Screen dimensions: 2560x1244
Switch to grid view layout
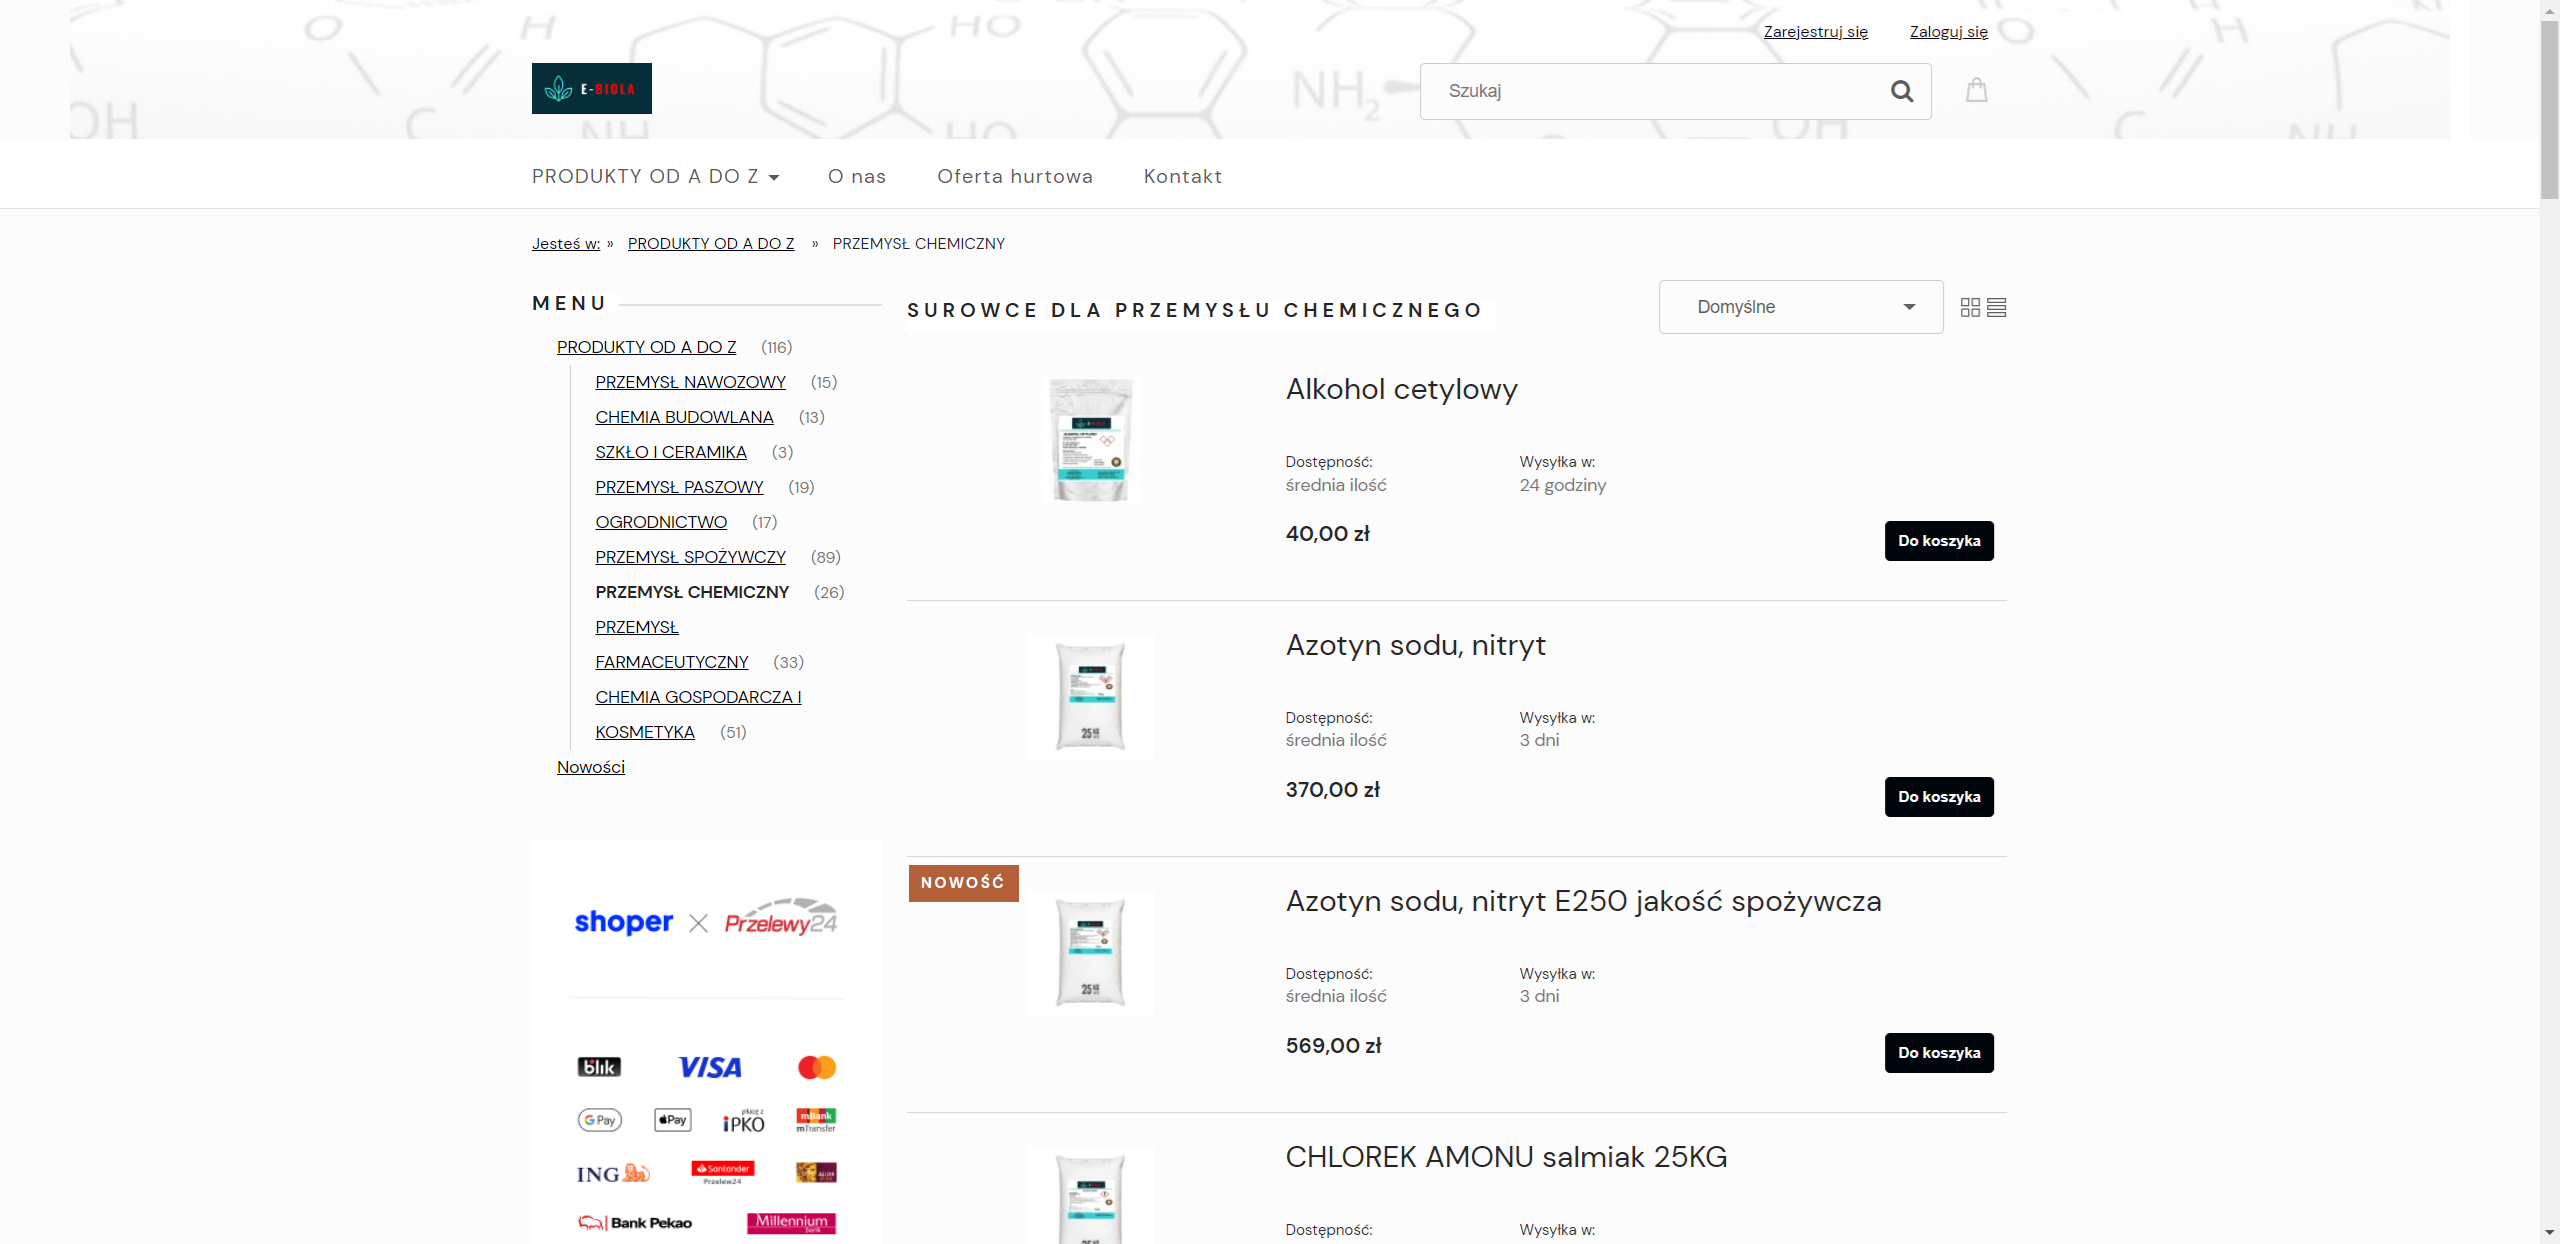point(1970,307)
